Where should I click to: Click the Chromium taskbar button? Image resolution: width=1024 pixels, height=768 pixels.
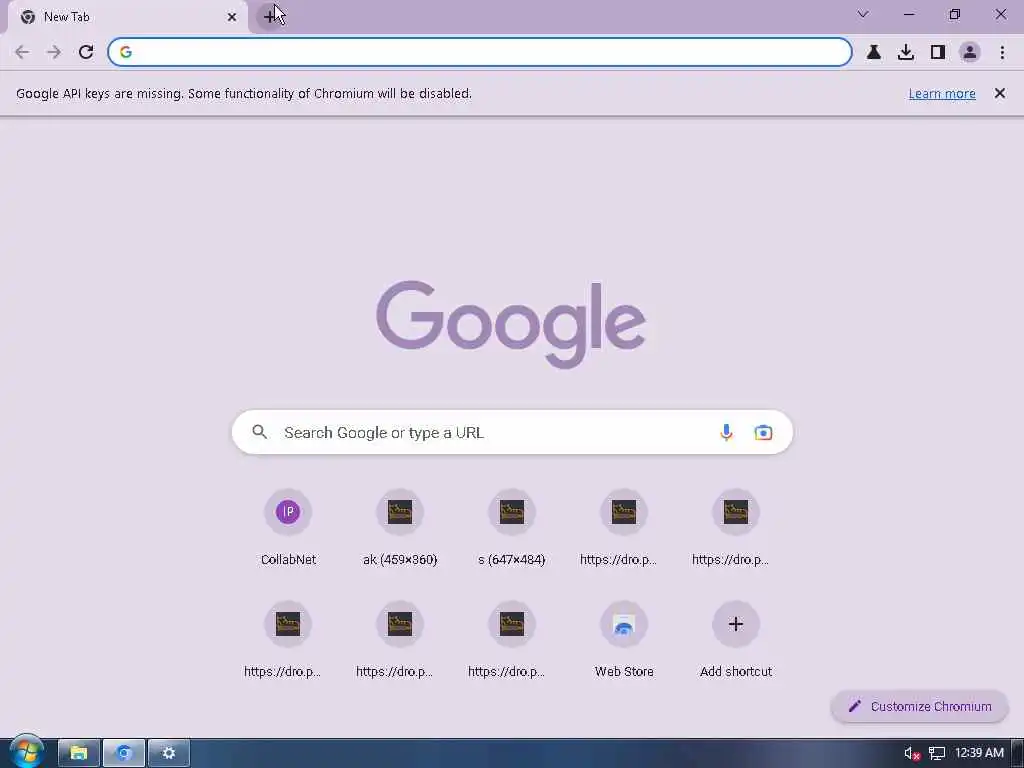point(124,753)
